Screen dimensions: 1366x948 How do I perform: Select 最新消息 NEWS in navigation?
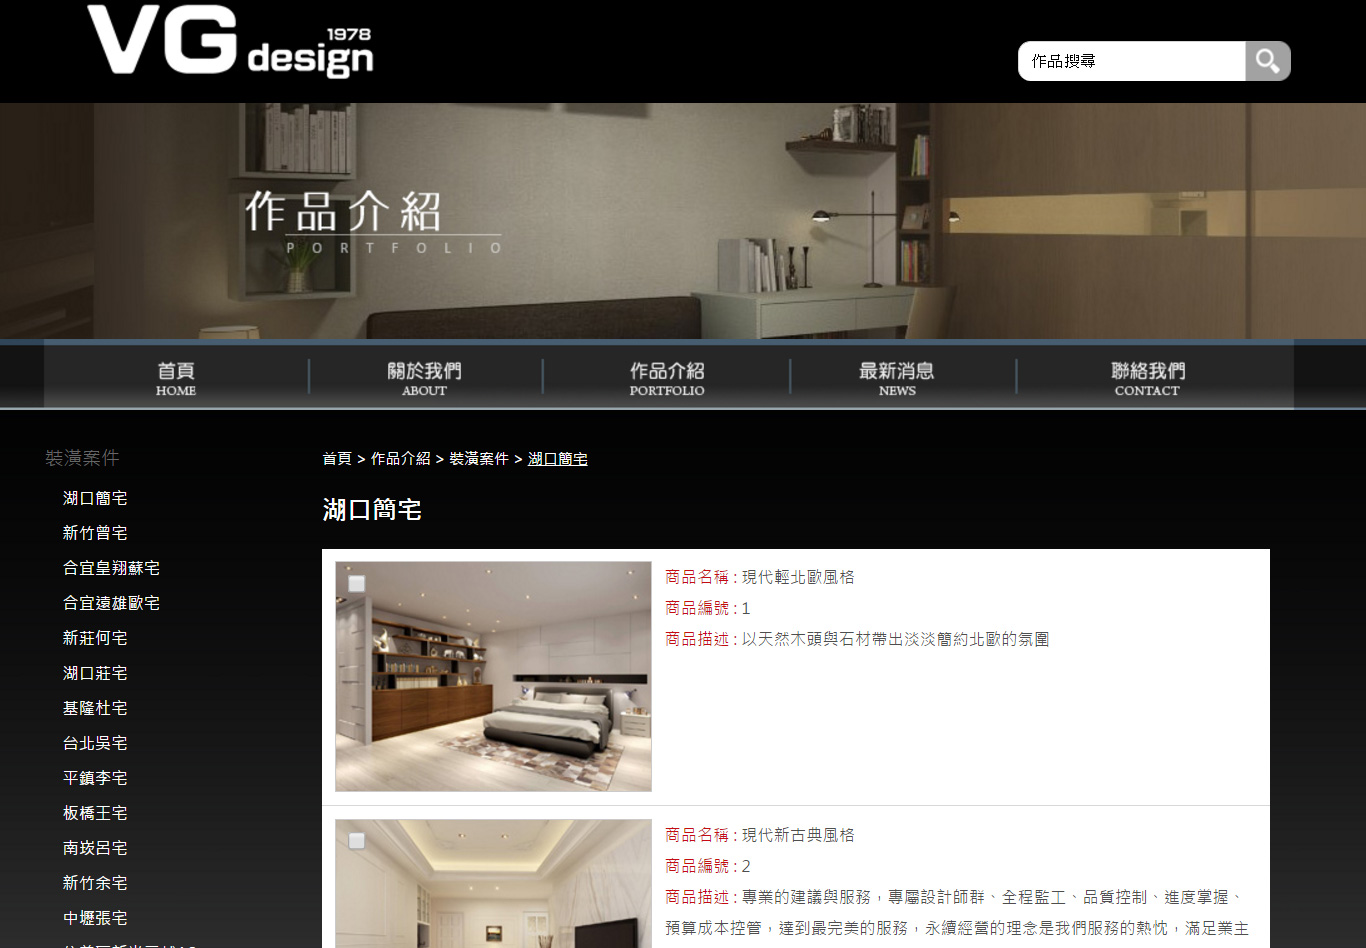tap(897, 378)
